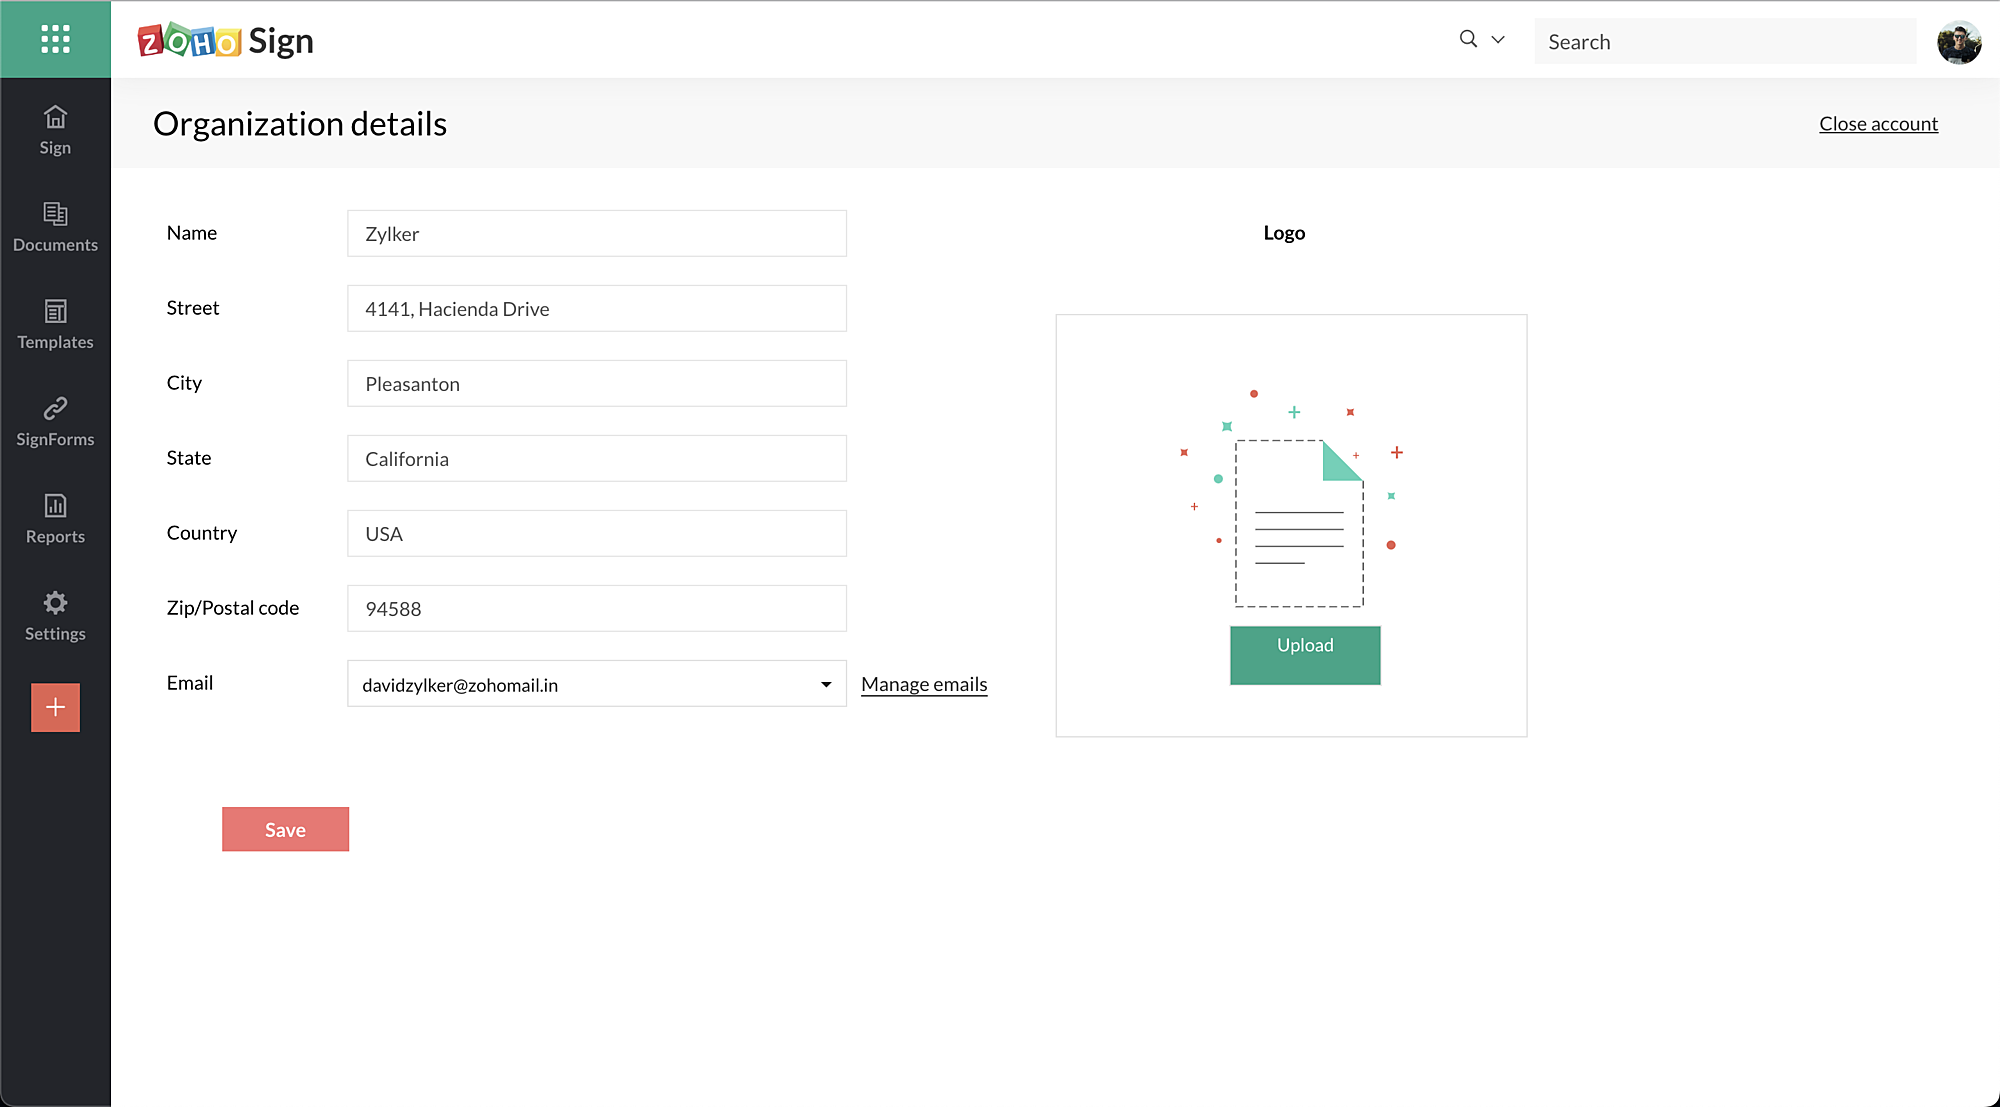Click the Close account link
Viewport: 2000px width, 1107px height.
coord(1878,124)
